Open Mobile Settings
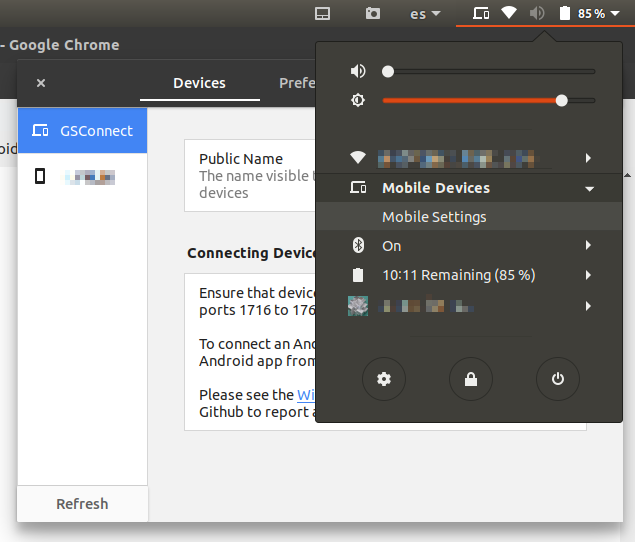The height and width of the screenshot is (542, 635). pyautogui.click(x=469, y=217)
